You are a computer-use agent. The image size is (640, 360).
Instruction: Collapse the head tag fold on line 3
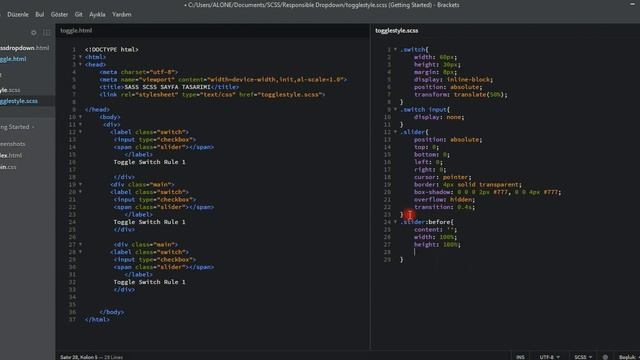(x=80, y=64)
